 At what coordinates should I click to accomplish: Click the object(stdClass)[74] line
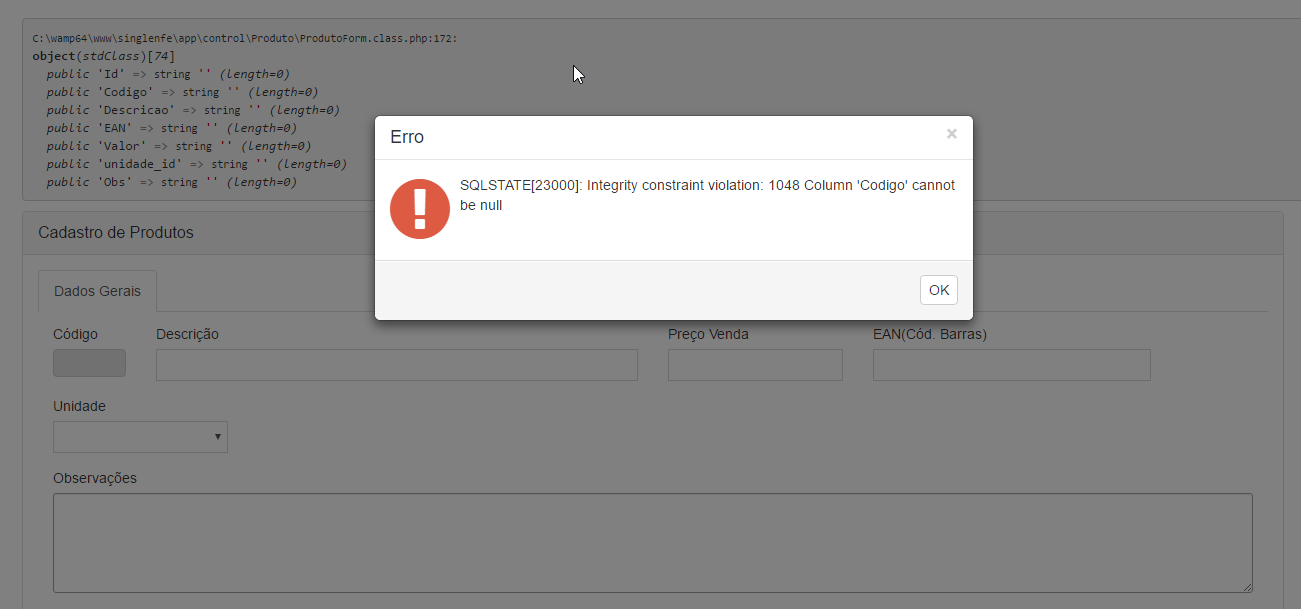click(x=103, y=56)
